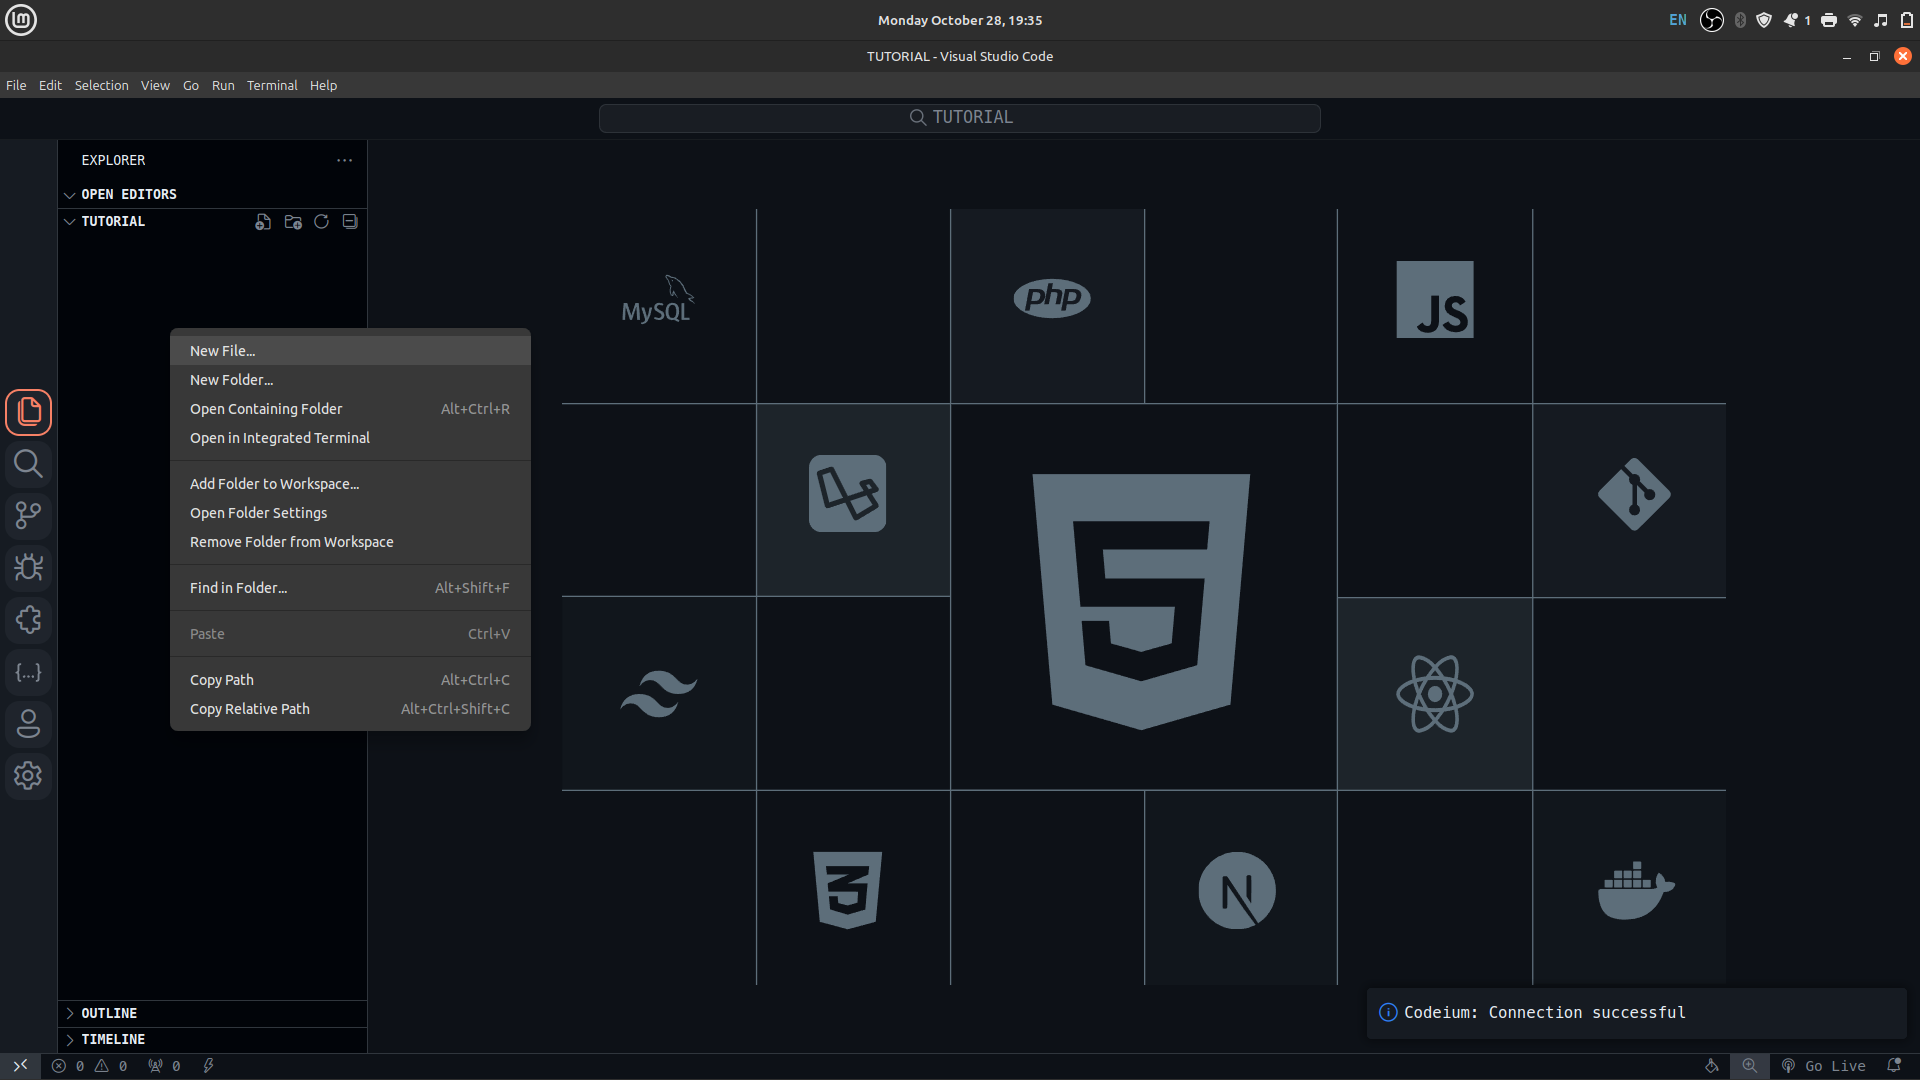Collapse the Open Editors section
The image size is (1920, 1080).
coord(128,194)
